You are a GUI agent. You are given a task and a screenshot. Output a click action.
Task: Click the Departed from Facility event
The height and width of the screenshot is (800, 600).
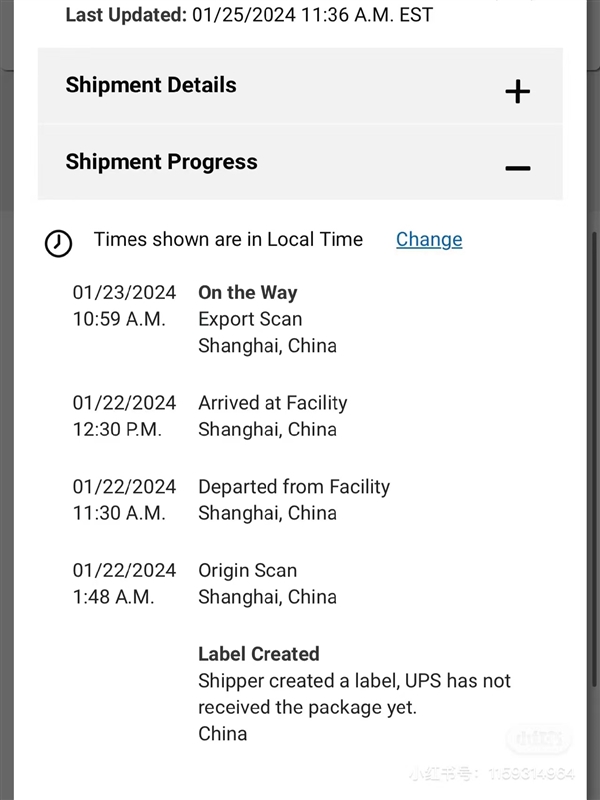tap(294, 487)
